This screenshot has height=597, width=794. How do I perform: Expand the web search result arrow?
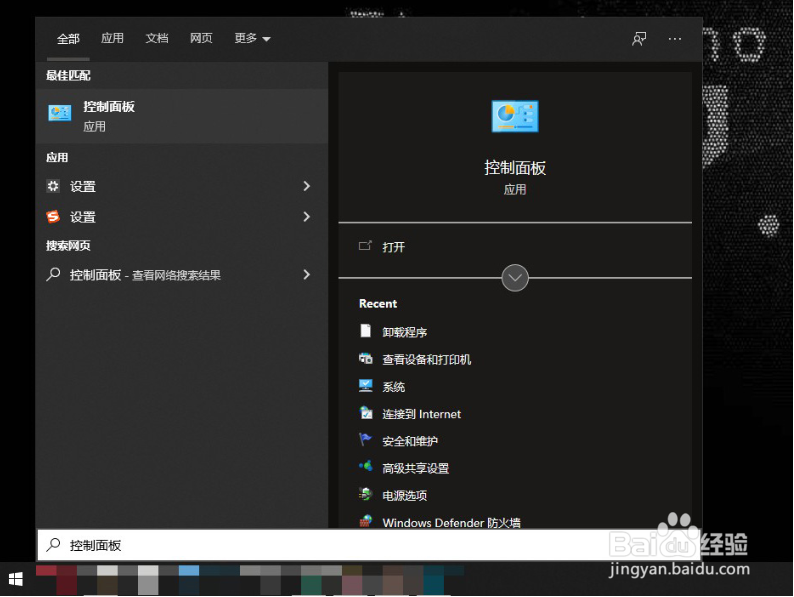[x=306, y=274]
